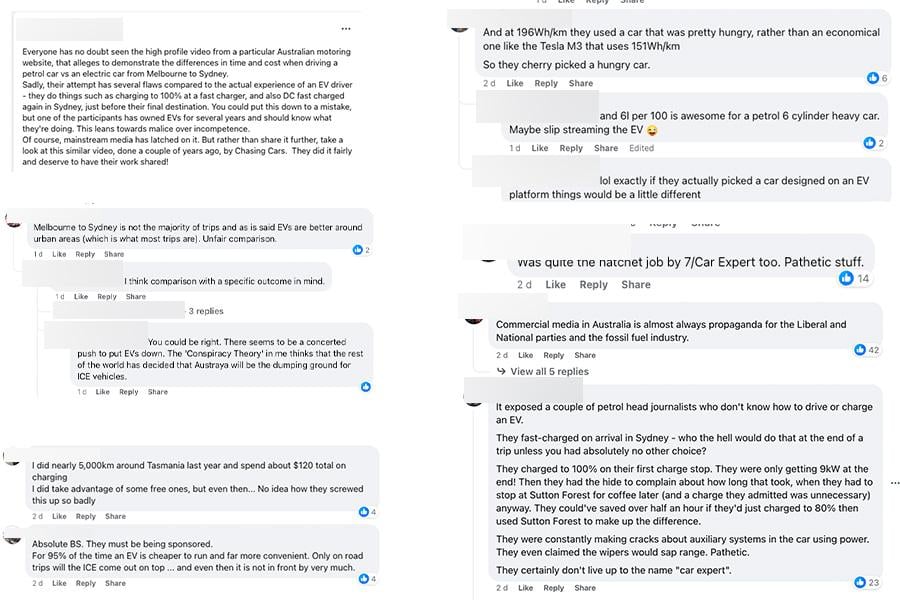The height and width of the screenshot is (600, 900).
Task: Reply to the '7/Car Expert' hatchet job comment
Action: [593, 284]
